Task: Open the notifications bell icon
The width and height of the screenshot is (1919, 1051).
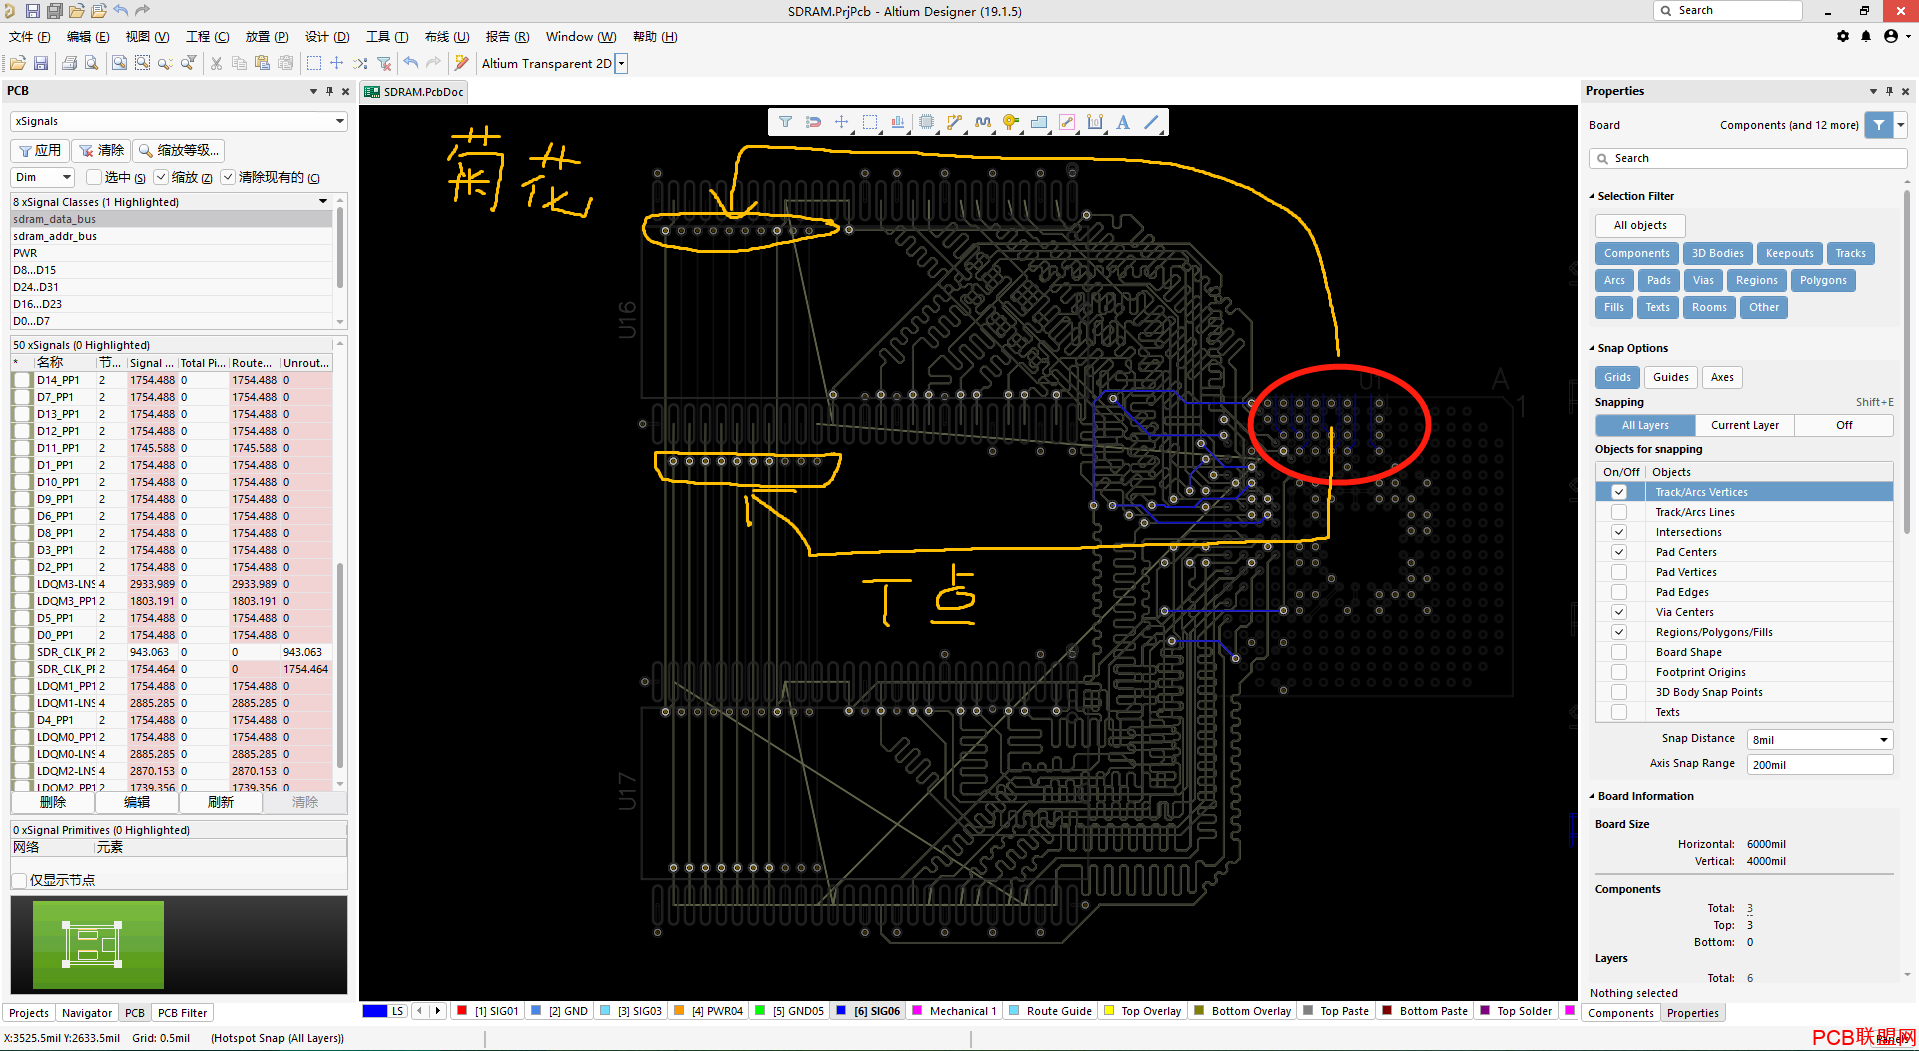Action: [x=1866, y=36]
